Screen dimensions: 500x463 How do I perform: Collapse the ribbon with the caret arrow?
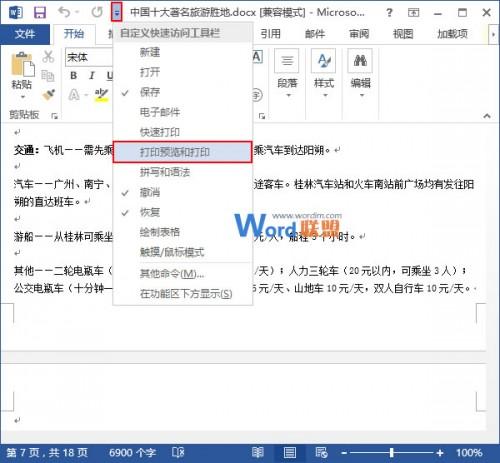pos(487,116)
